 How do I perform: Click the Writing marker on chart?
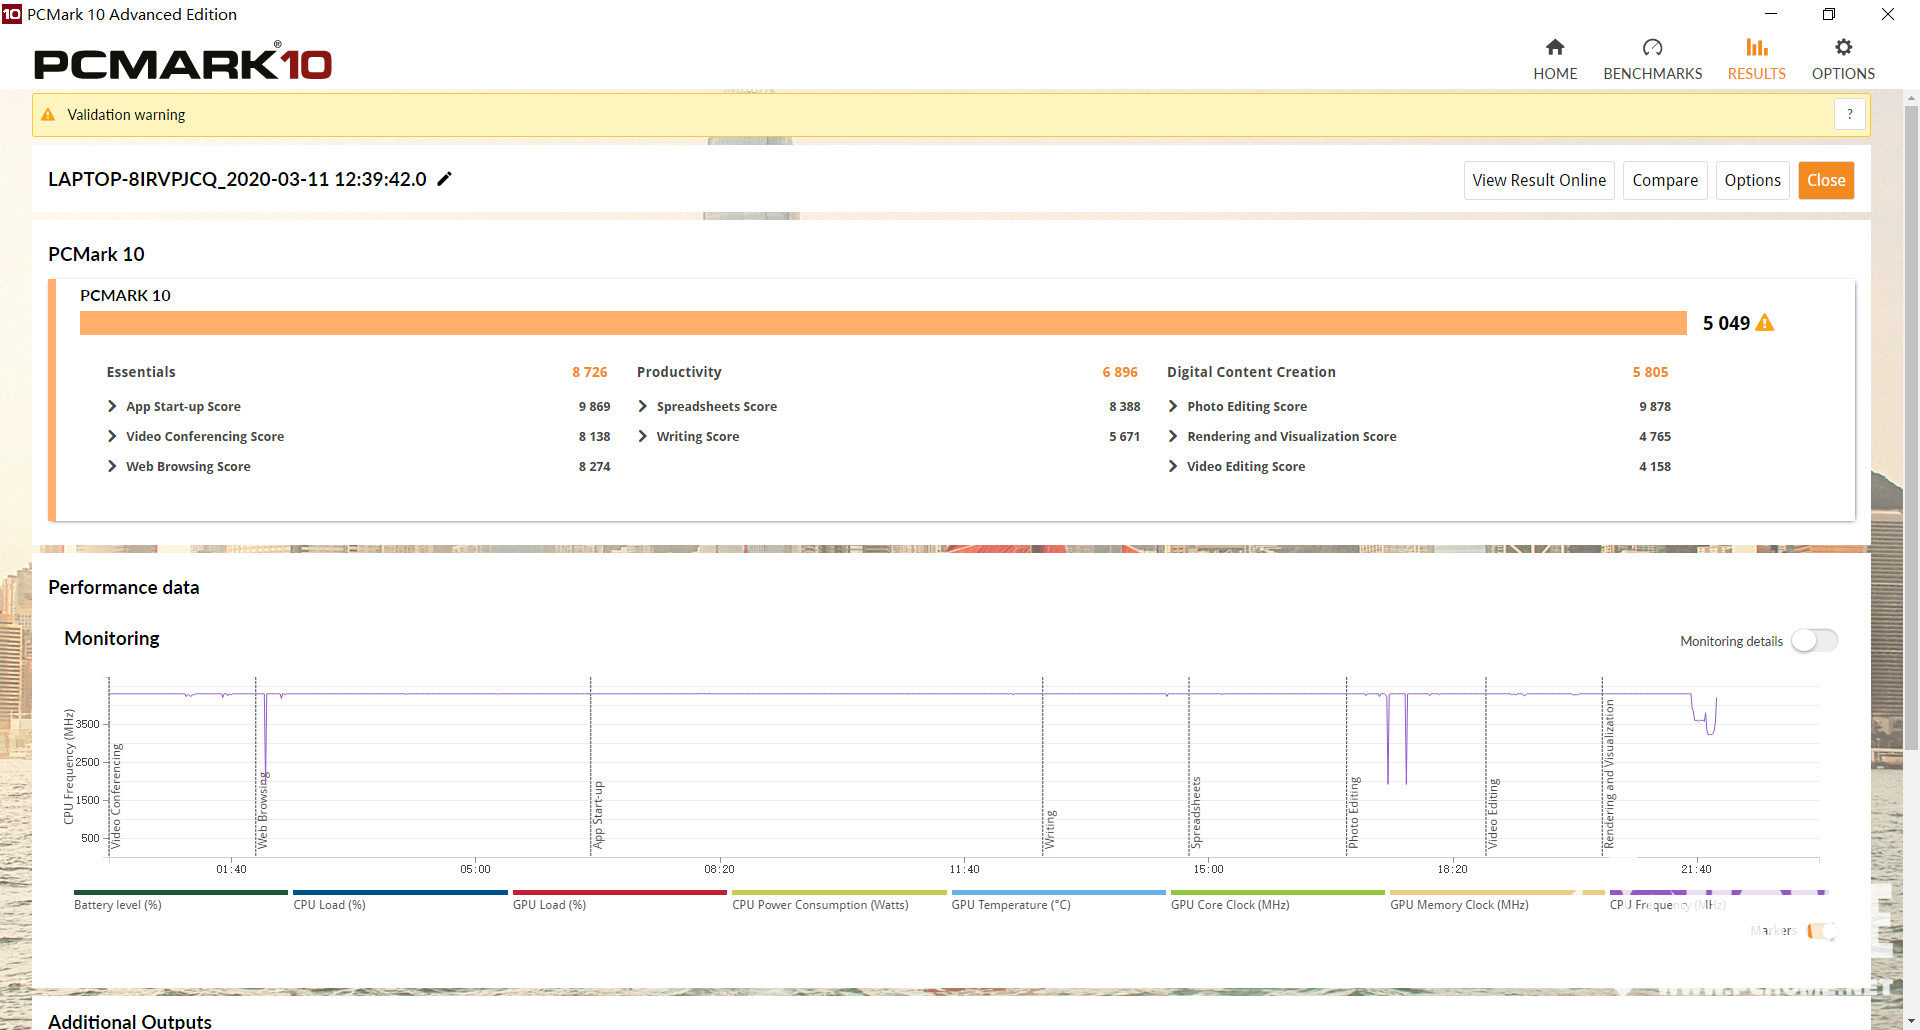point(1050,830)
